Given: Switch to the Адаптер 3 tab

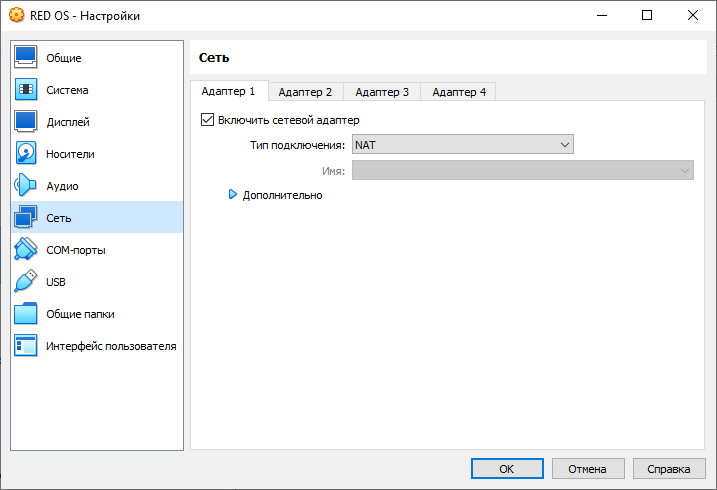Looking at the screenshot, I should pyautogui.click(x=382, y=92).
